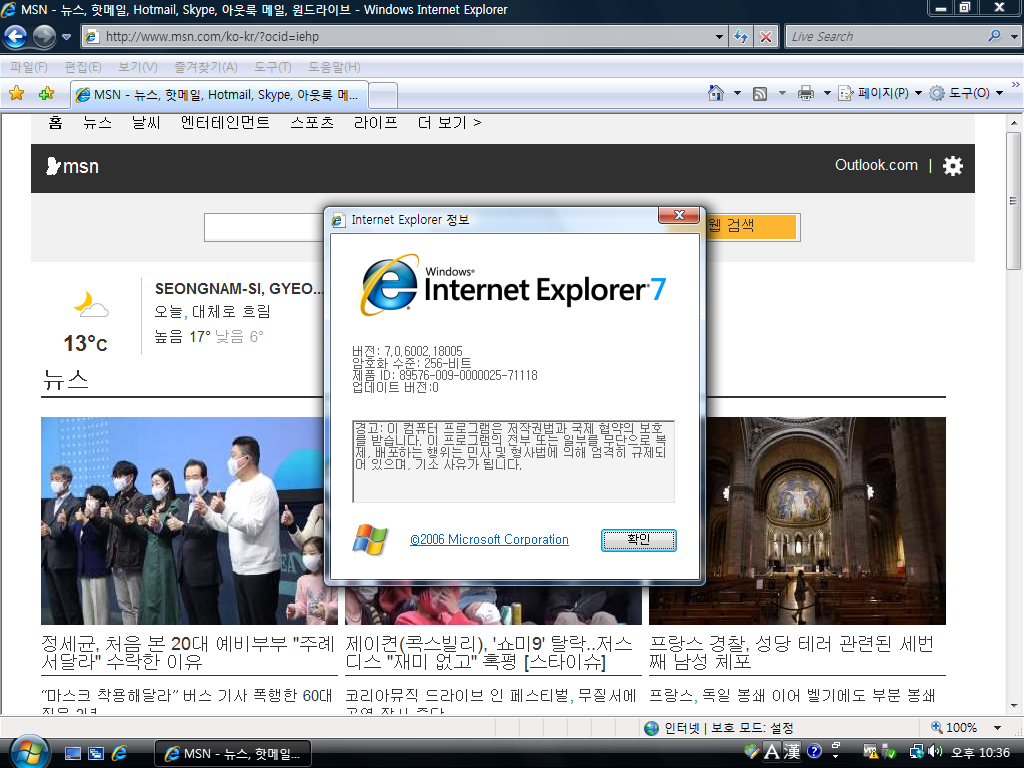Click 홈 in MSN navigation

[x=56, y=122]
